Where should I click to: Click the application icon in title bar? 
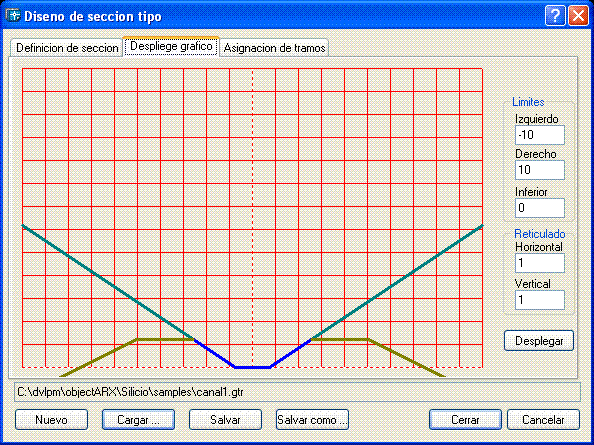13,16
